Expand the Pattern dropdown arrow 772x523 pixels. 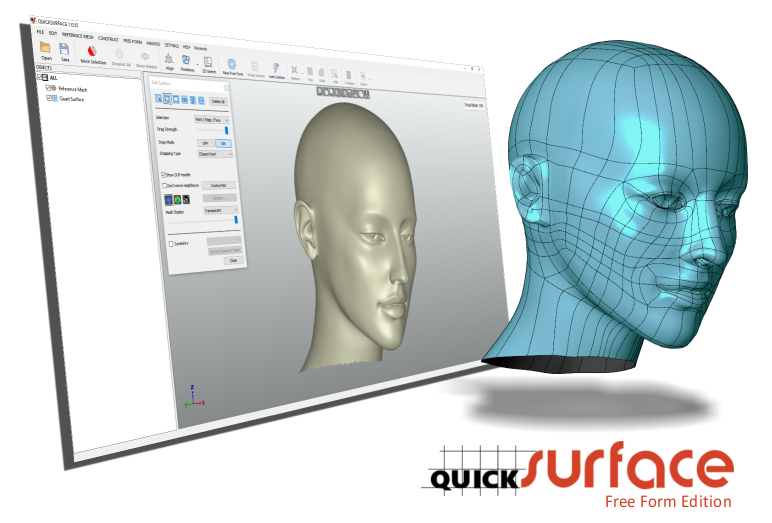coord(302,73)
